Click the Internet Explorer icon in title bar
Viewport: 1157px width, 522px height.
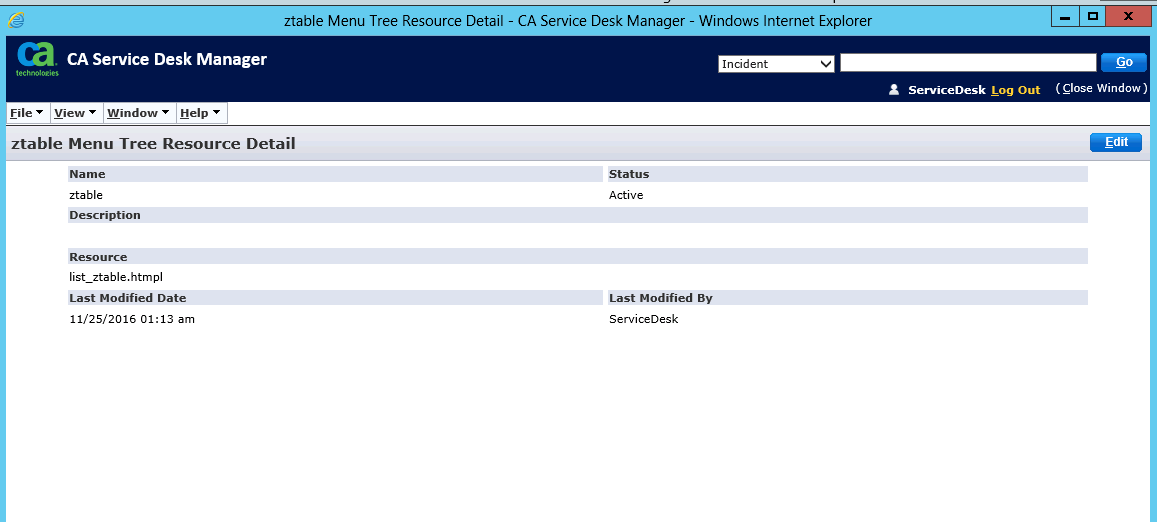(x=16, y=20)
